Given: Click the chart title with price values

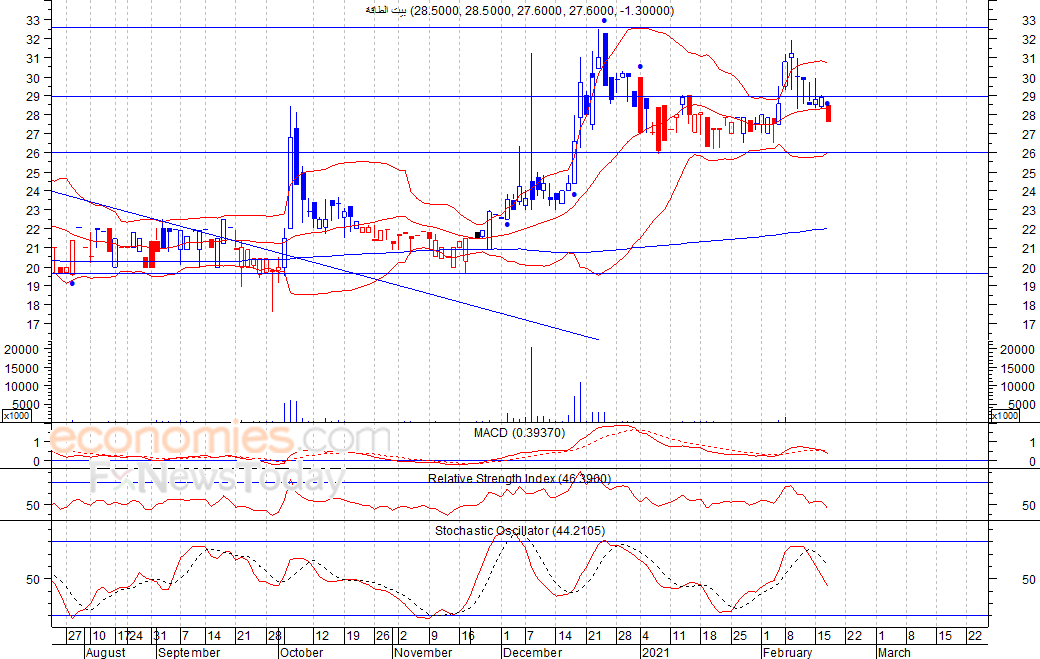Looking at the screenshot, I should 519,11.
